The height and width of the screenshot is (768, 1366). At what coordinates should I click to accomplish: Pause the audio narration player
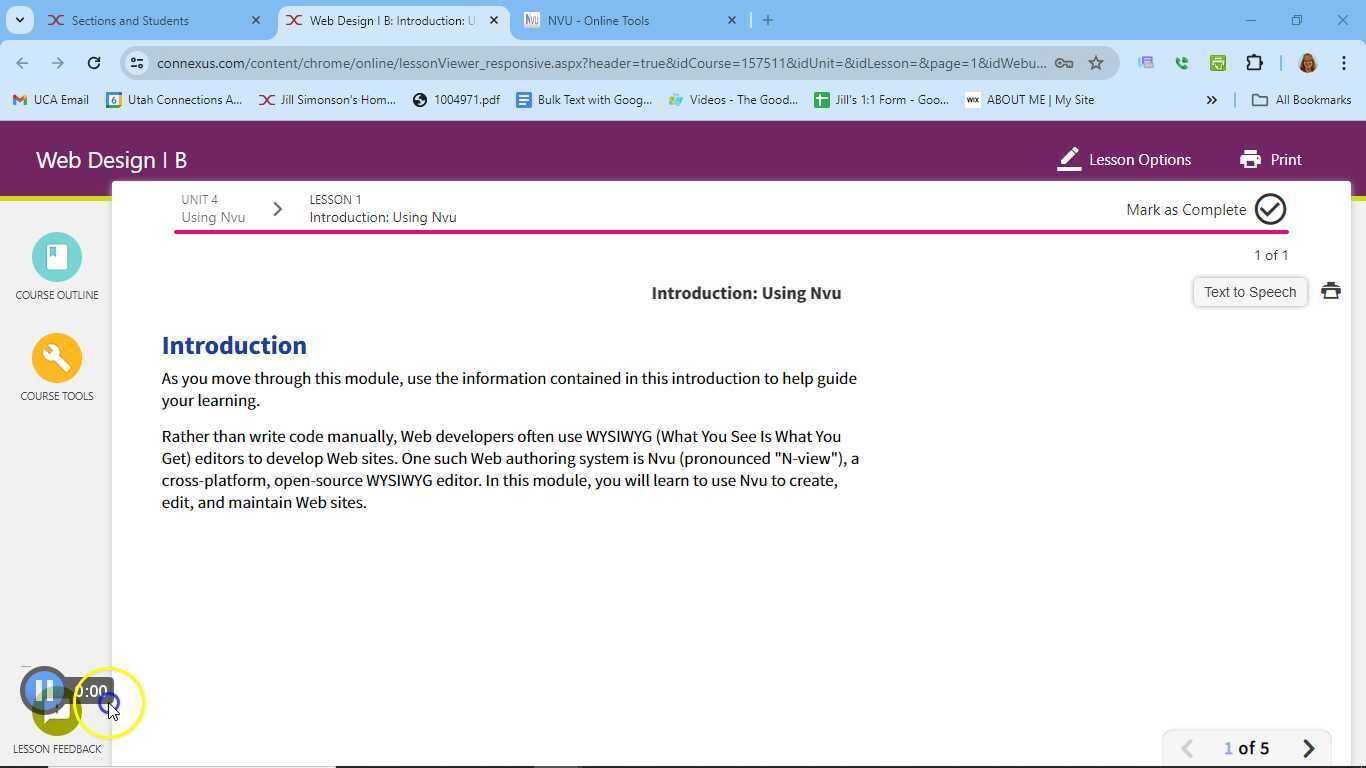44,690
